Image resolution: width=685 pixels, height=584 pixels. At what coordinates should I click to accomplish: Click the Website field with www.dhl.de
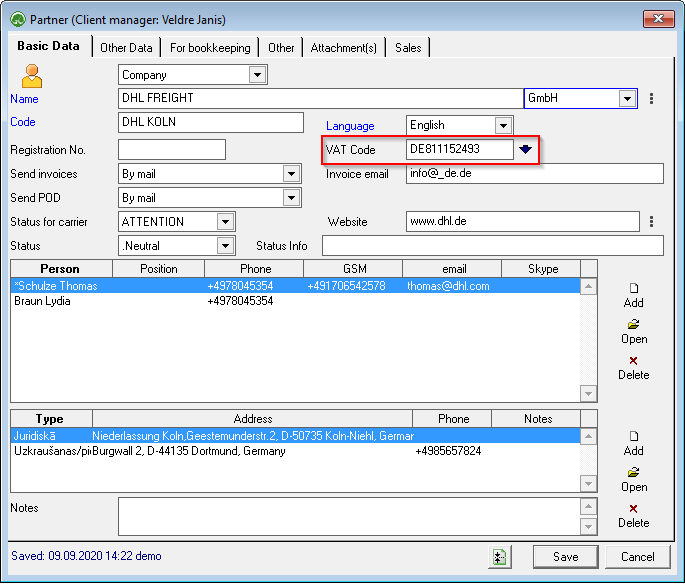[523, 221]
